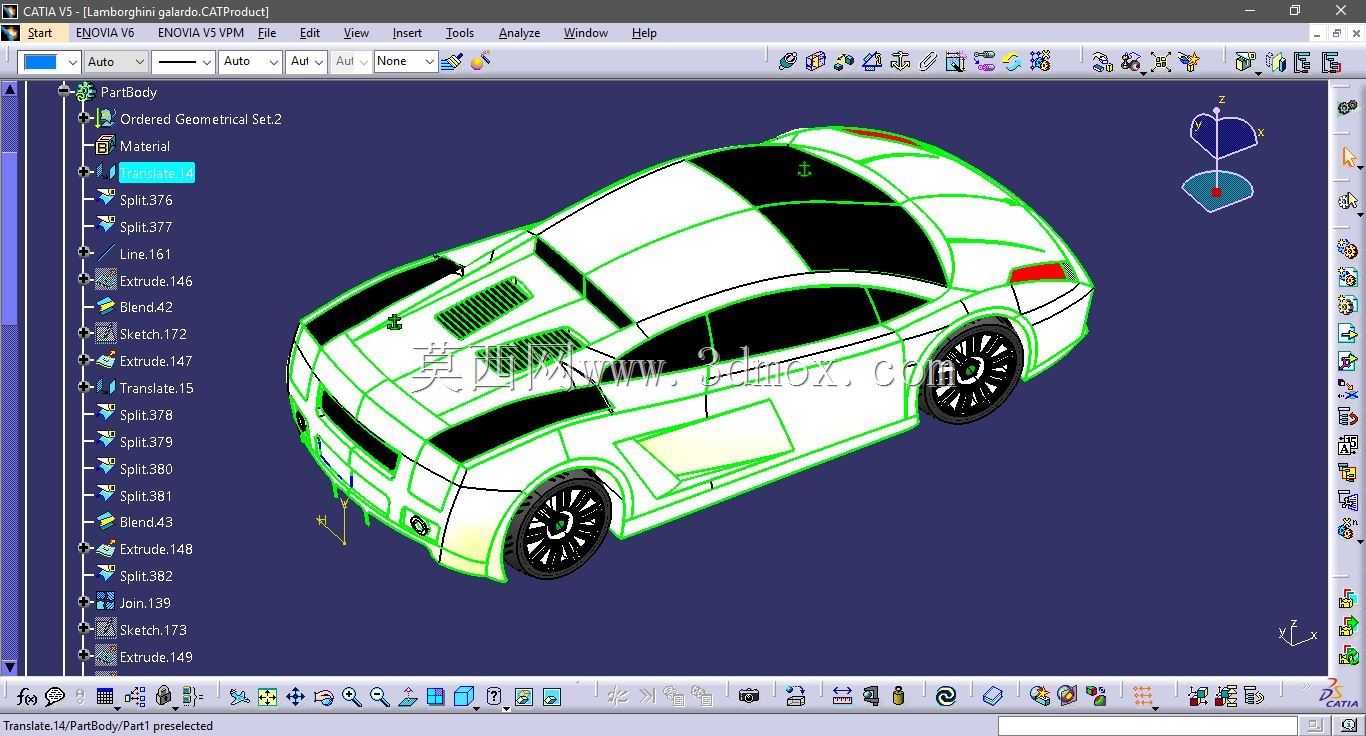Open the Edit menu
1366x736 pixels.
click(310, 33)
